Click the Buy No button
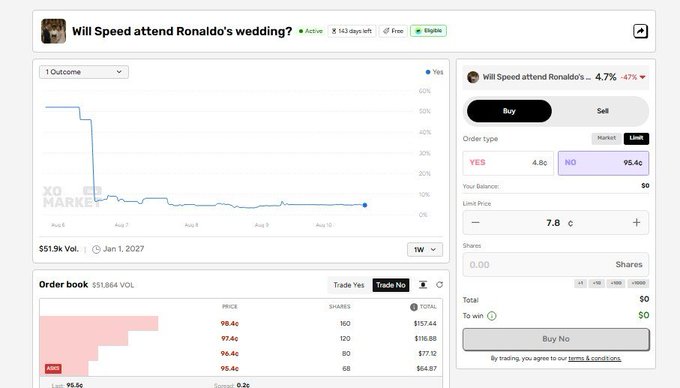The width and height of the screenshot is (680, 388). pos(556,339)
